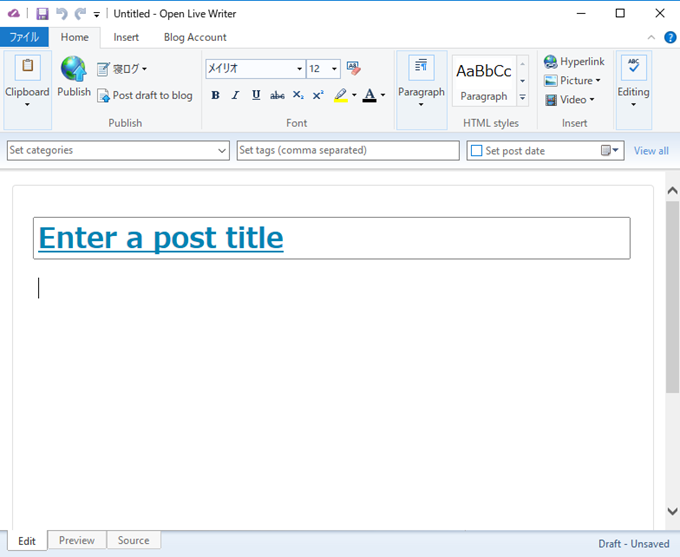The height and width of the screenshot is (557, 680).
Task: Open the 寝ログ blog selector dropdown
Action: pos(122,69)
